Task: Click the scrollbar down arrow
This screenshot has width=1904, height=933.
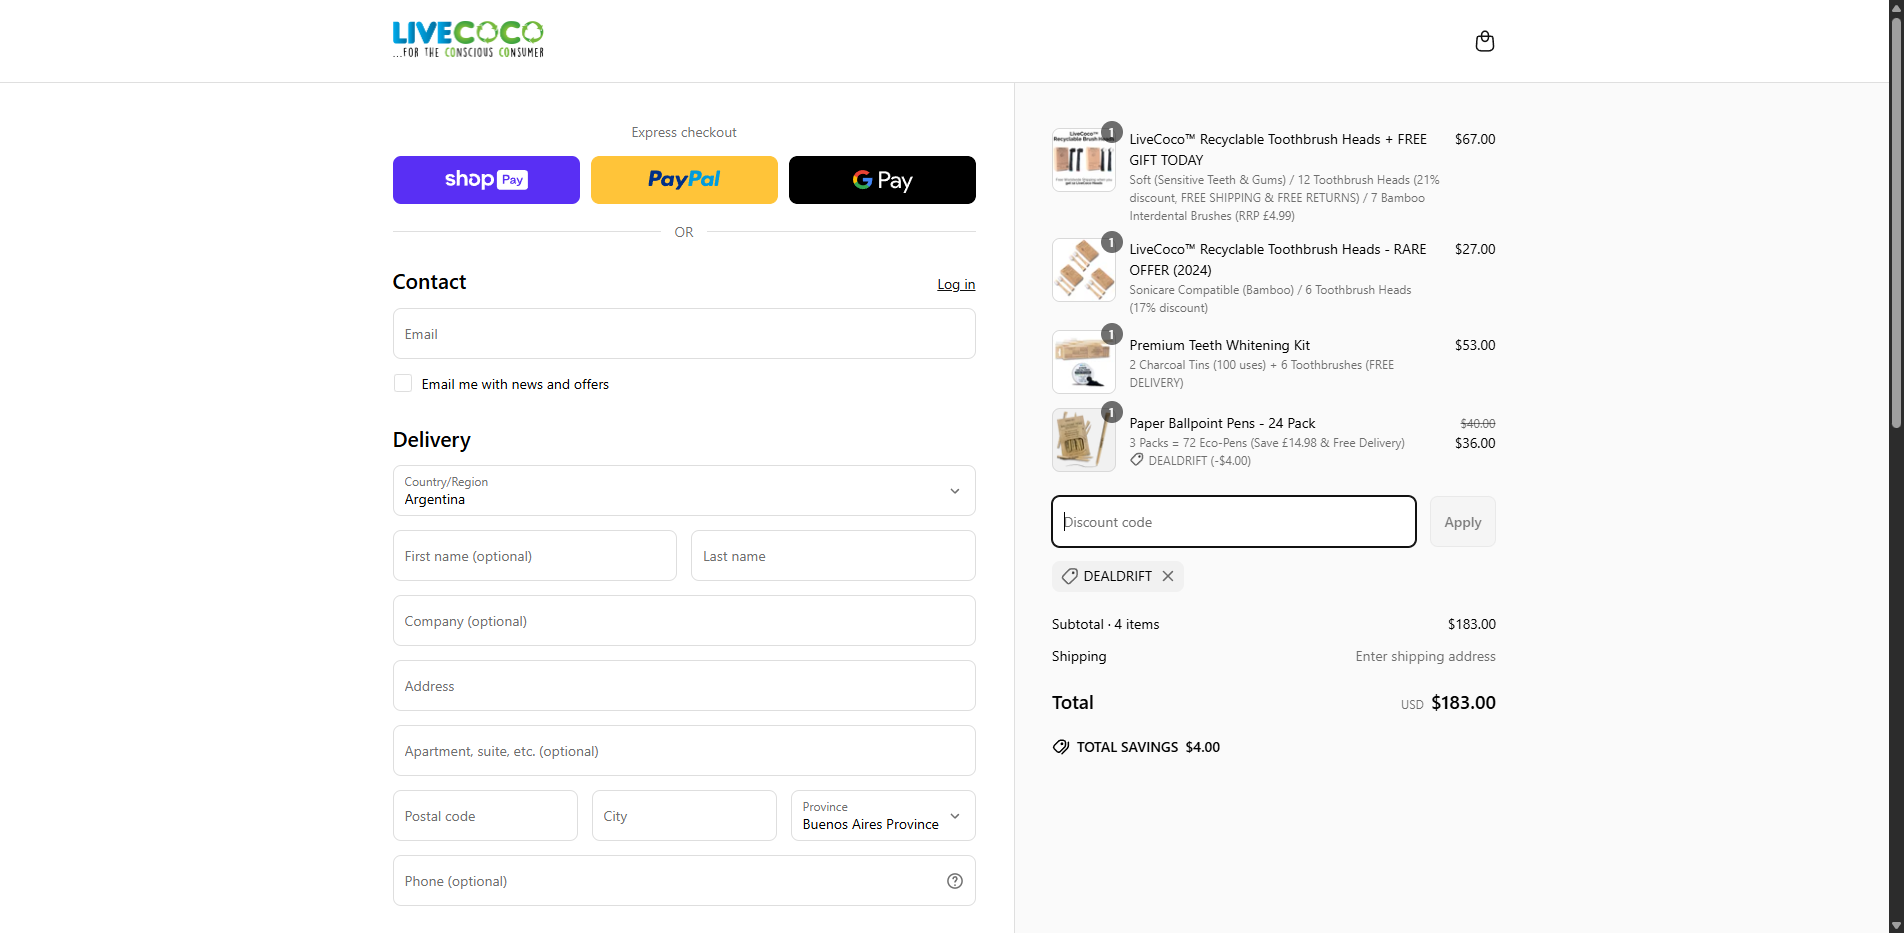Action: click(x=1895, y=925)
